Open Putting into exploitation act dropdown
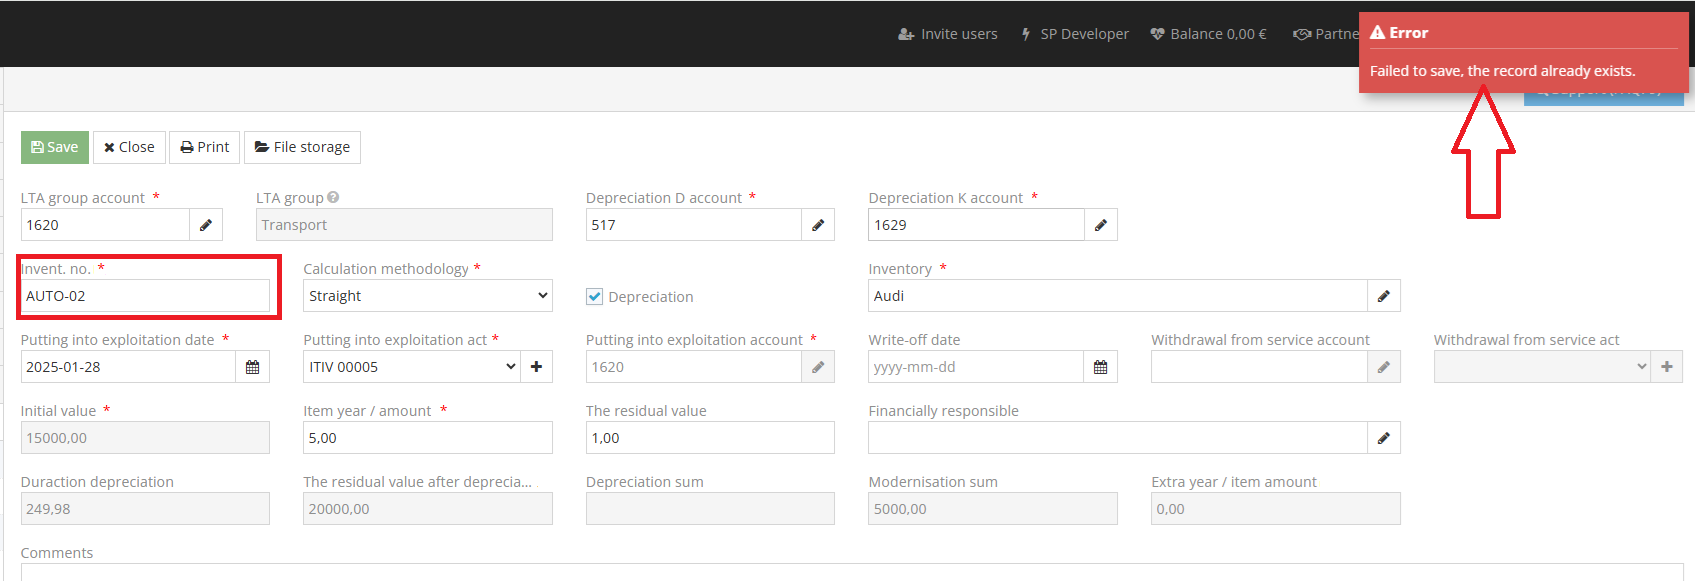 point(412,367)
